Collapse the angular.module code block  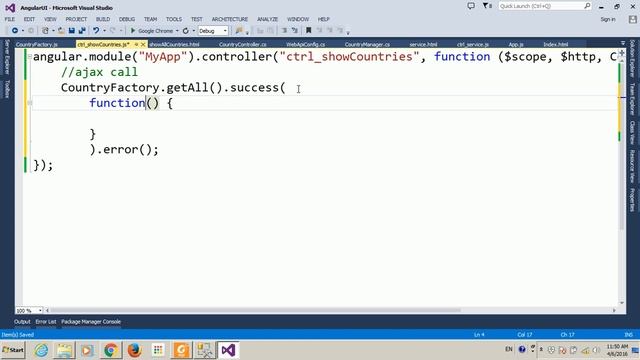point(29,57)
